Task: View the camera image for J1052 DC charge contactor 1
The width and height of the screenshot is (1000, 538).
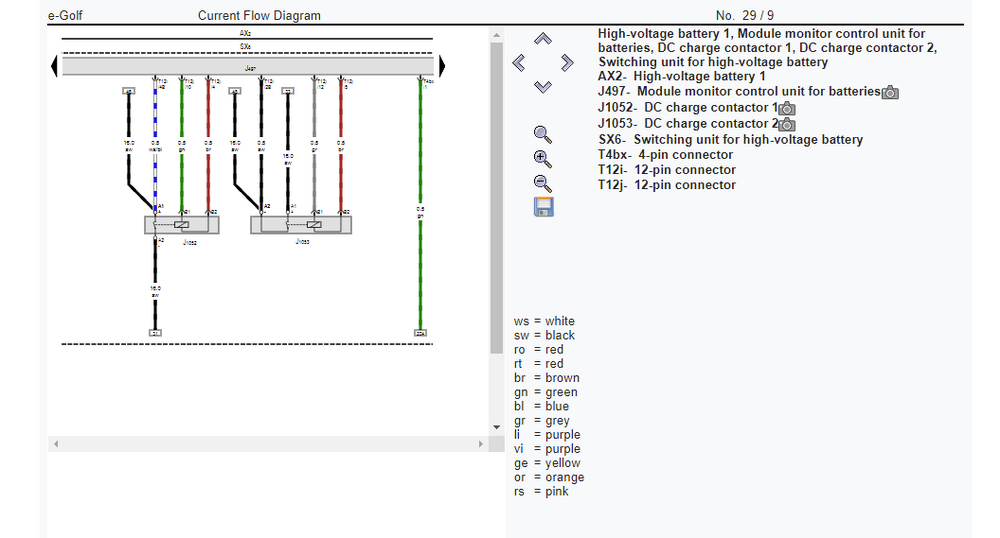Action: coord(787,108)
